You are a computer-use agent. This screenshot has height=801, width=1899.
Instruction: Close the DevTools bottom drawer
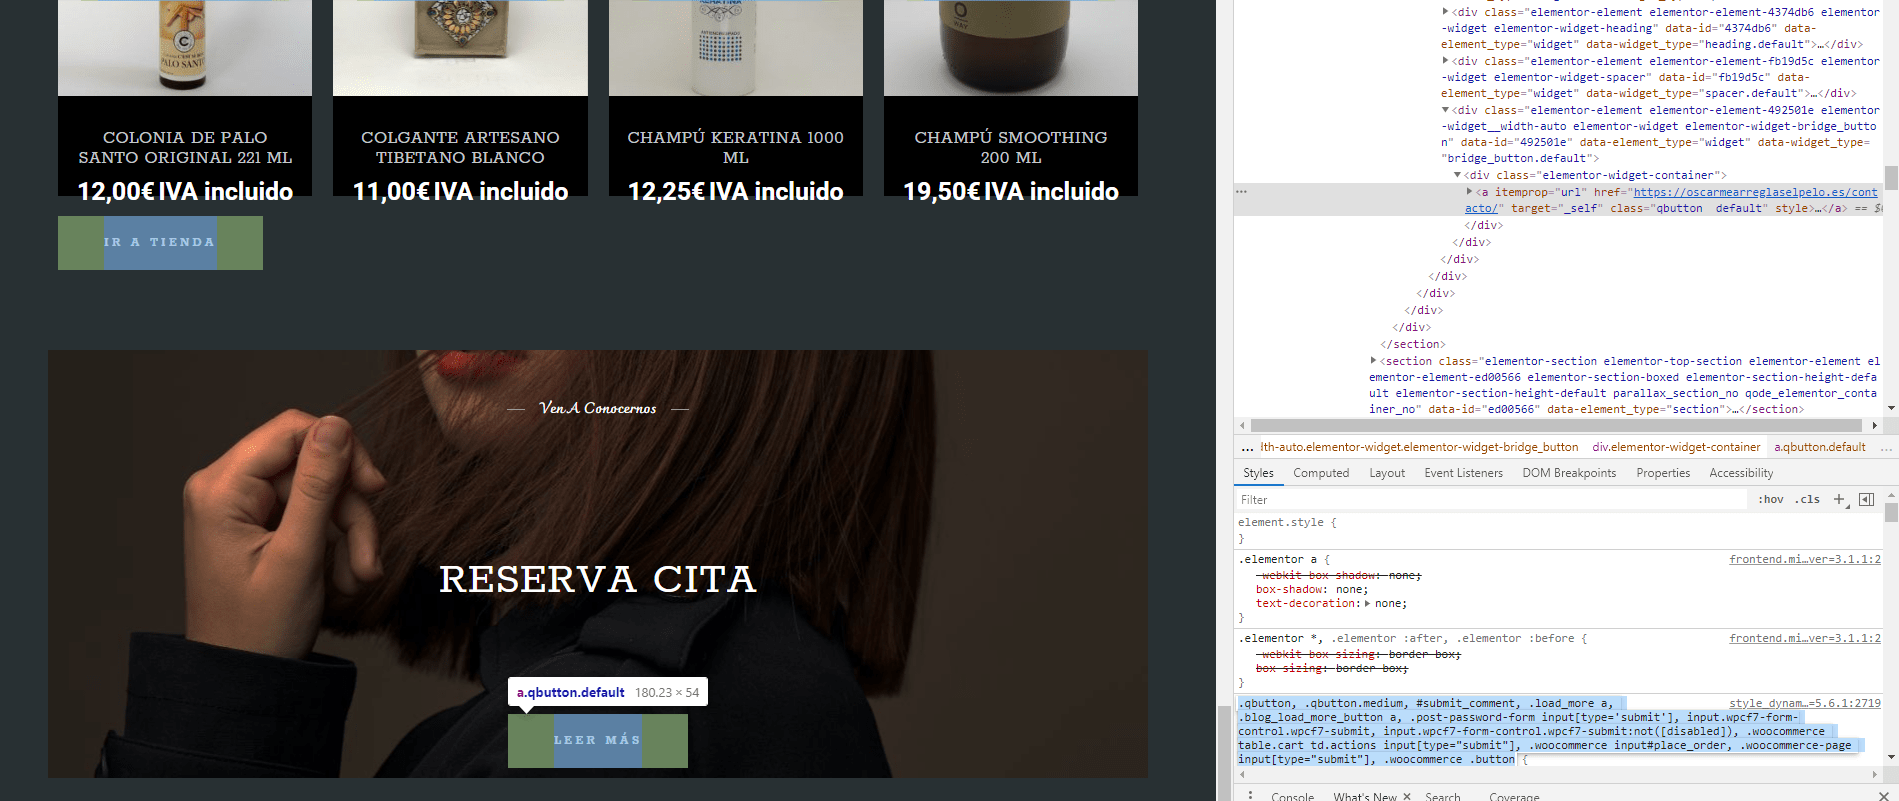[1884, 796]
